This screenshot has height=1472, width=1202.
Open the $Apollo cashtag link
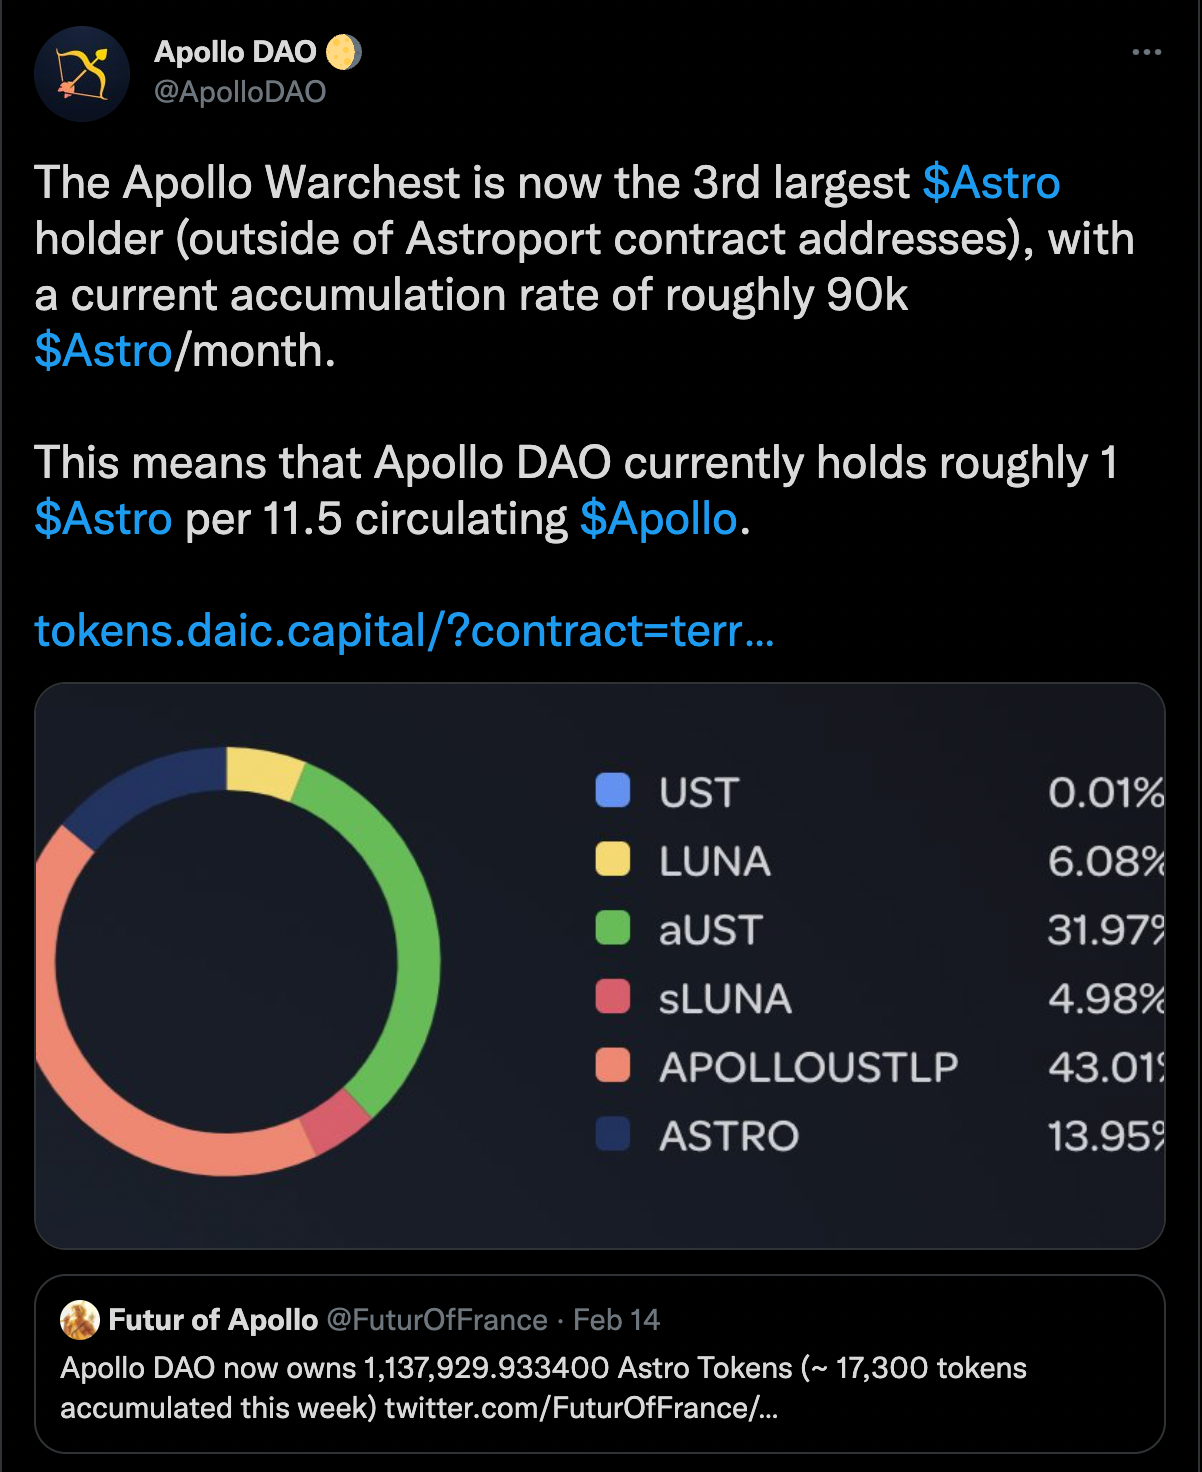658,519
